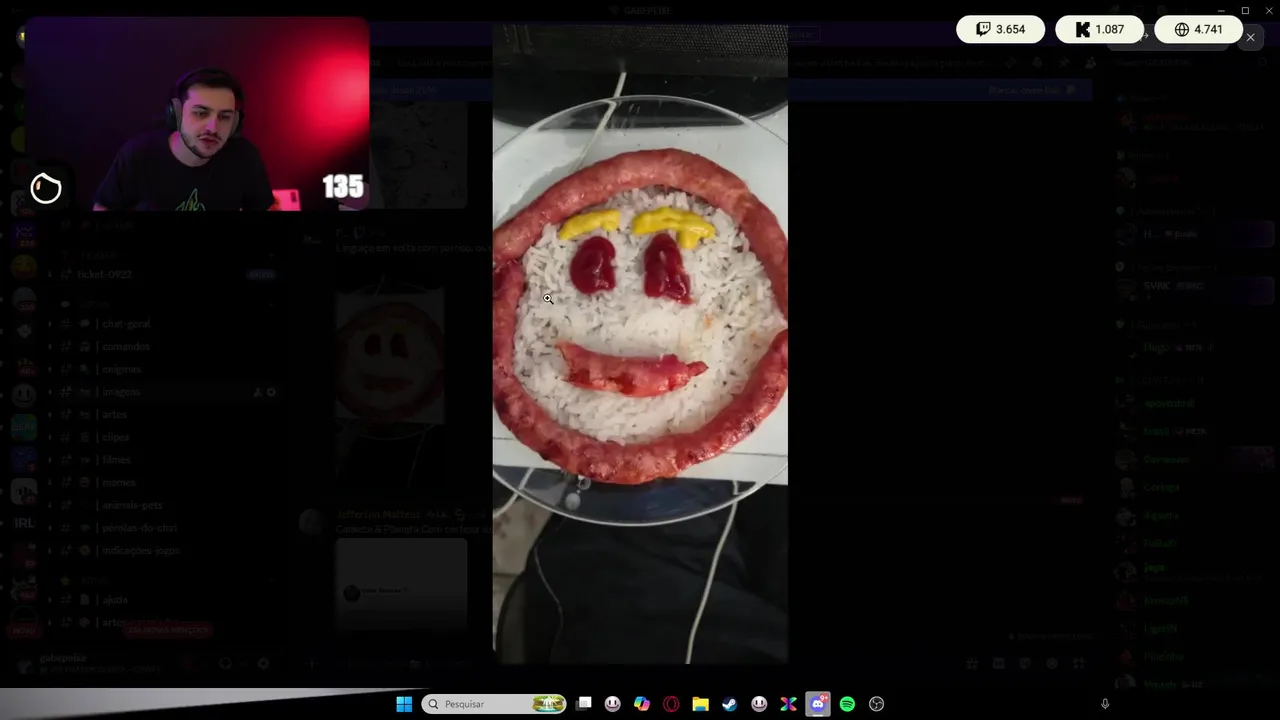The image size is (1280, 720).
Task: Click the total viewer count 4.741
Action: [x=1198, y=29]
